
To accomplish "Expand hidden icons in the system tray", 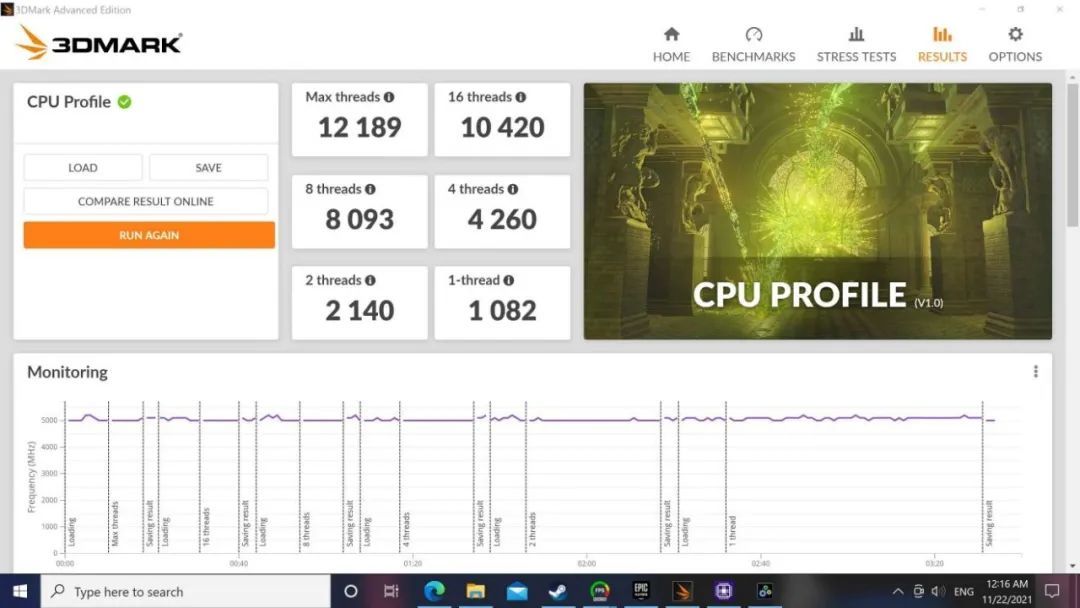I will [x=897, y=591].
